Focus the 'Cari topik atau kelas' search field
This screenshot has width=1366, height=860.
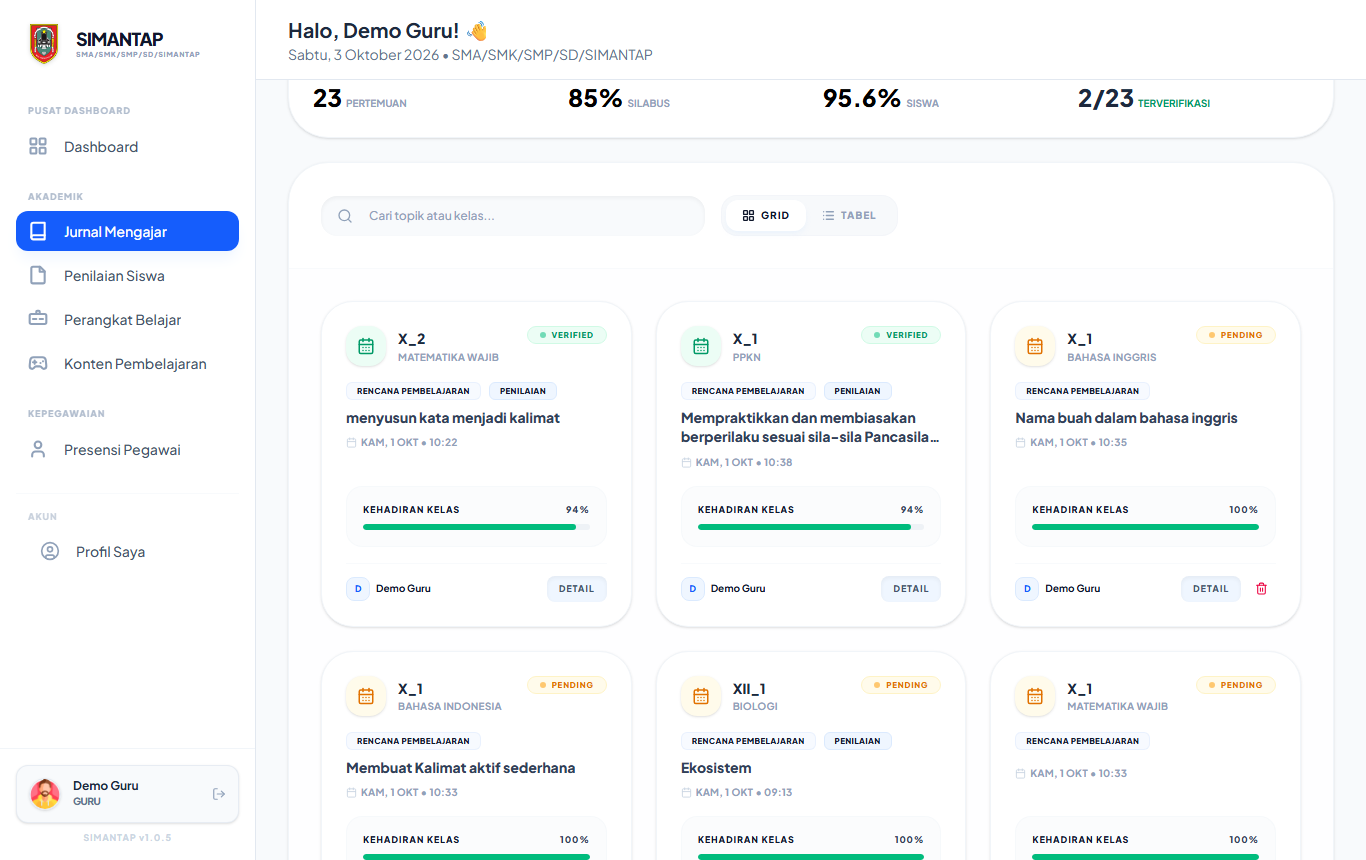tap(513, 216)
